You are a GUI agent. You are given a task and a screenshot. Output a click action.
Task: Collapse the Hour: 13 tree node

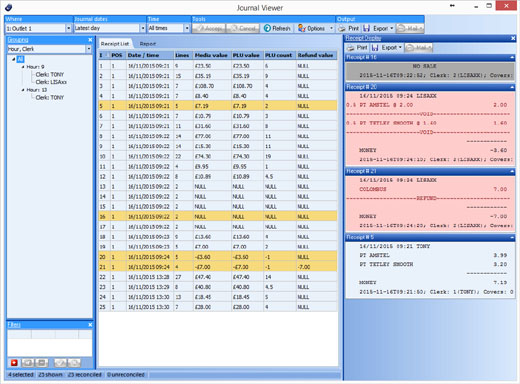pyautogui.click(x=23, y=90)
